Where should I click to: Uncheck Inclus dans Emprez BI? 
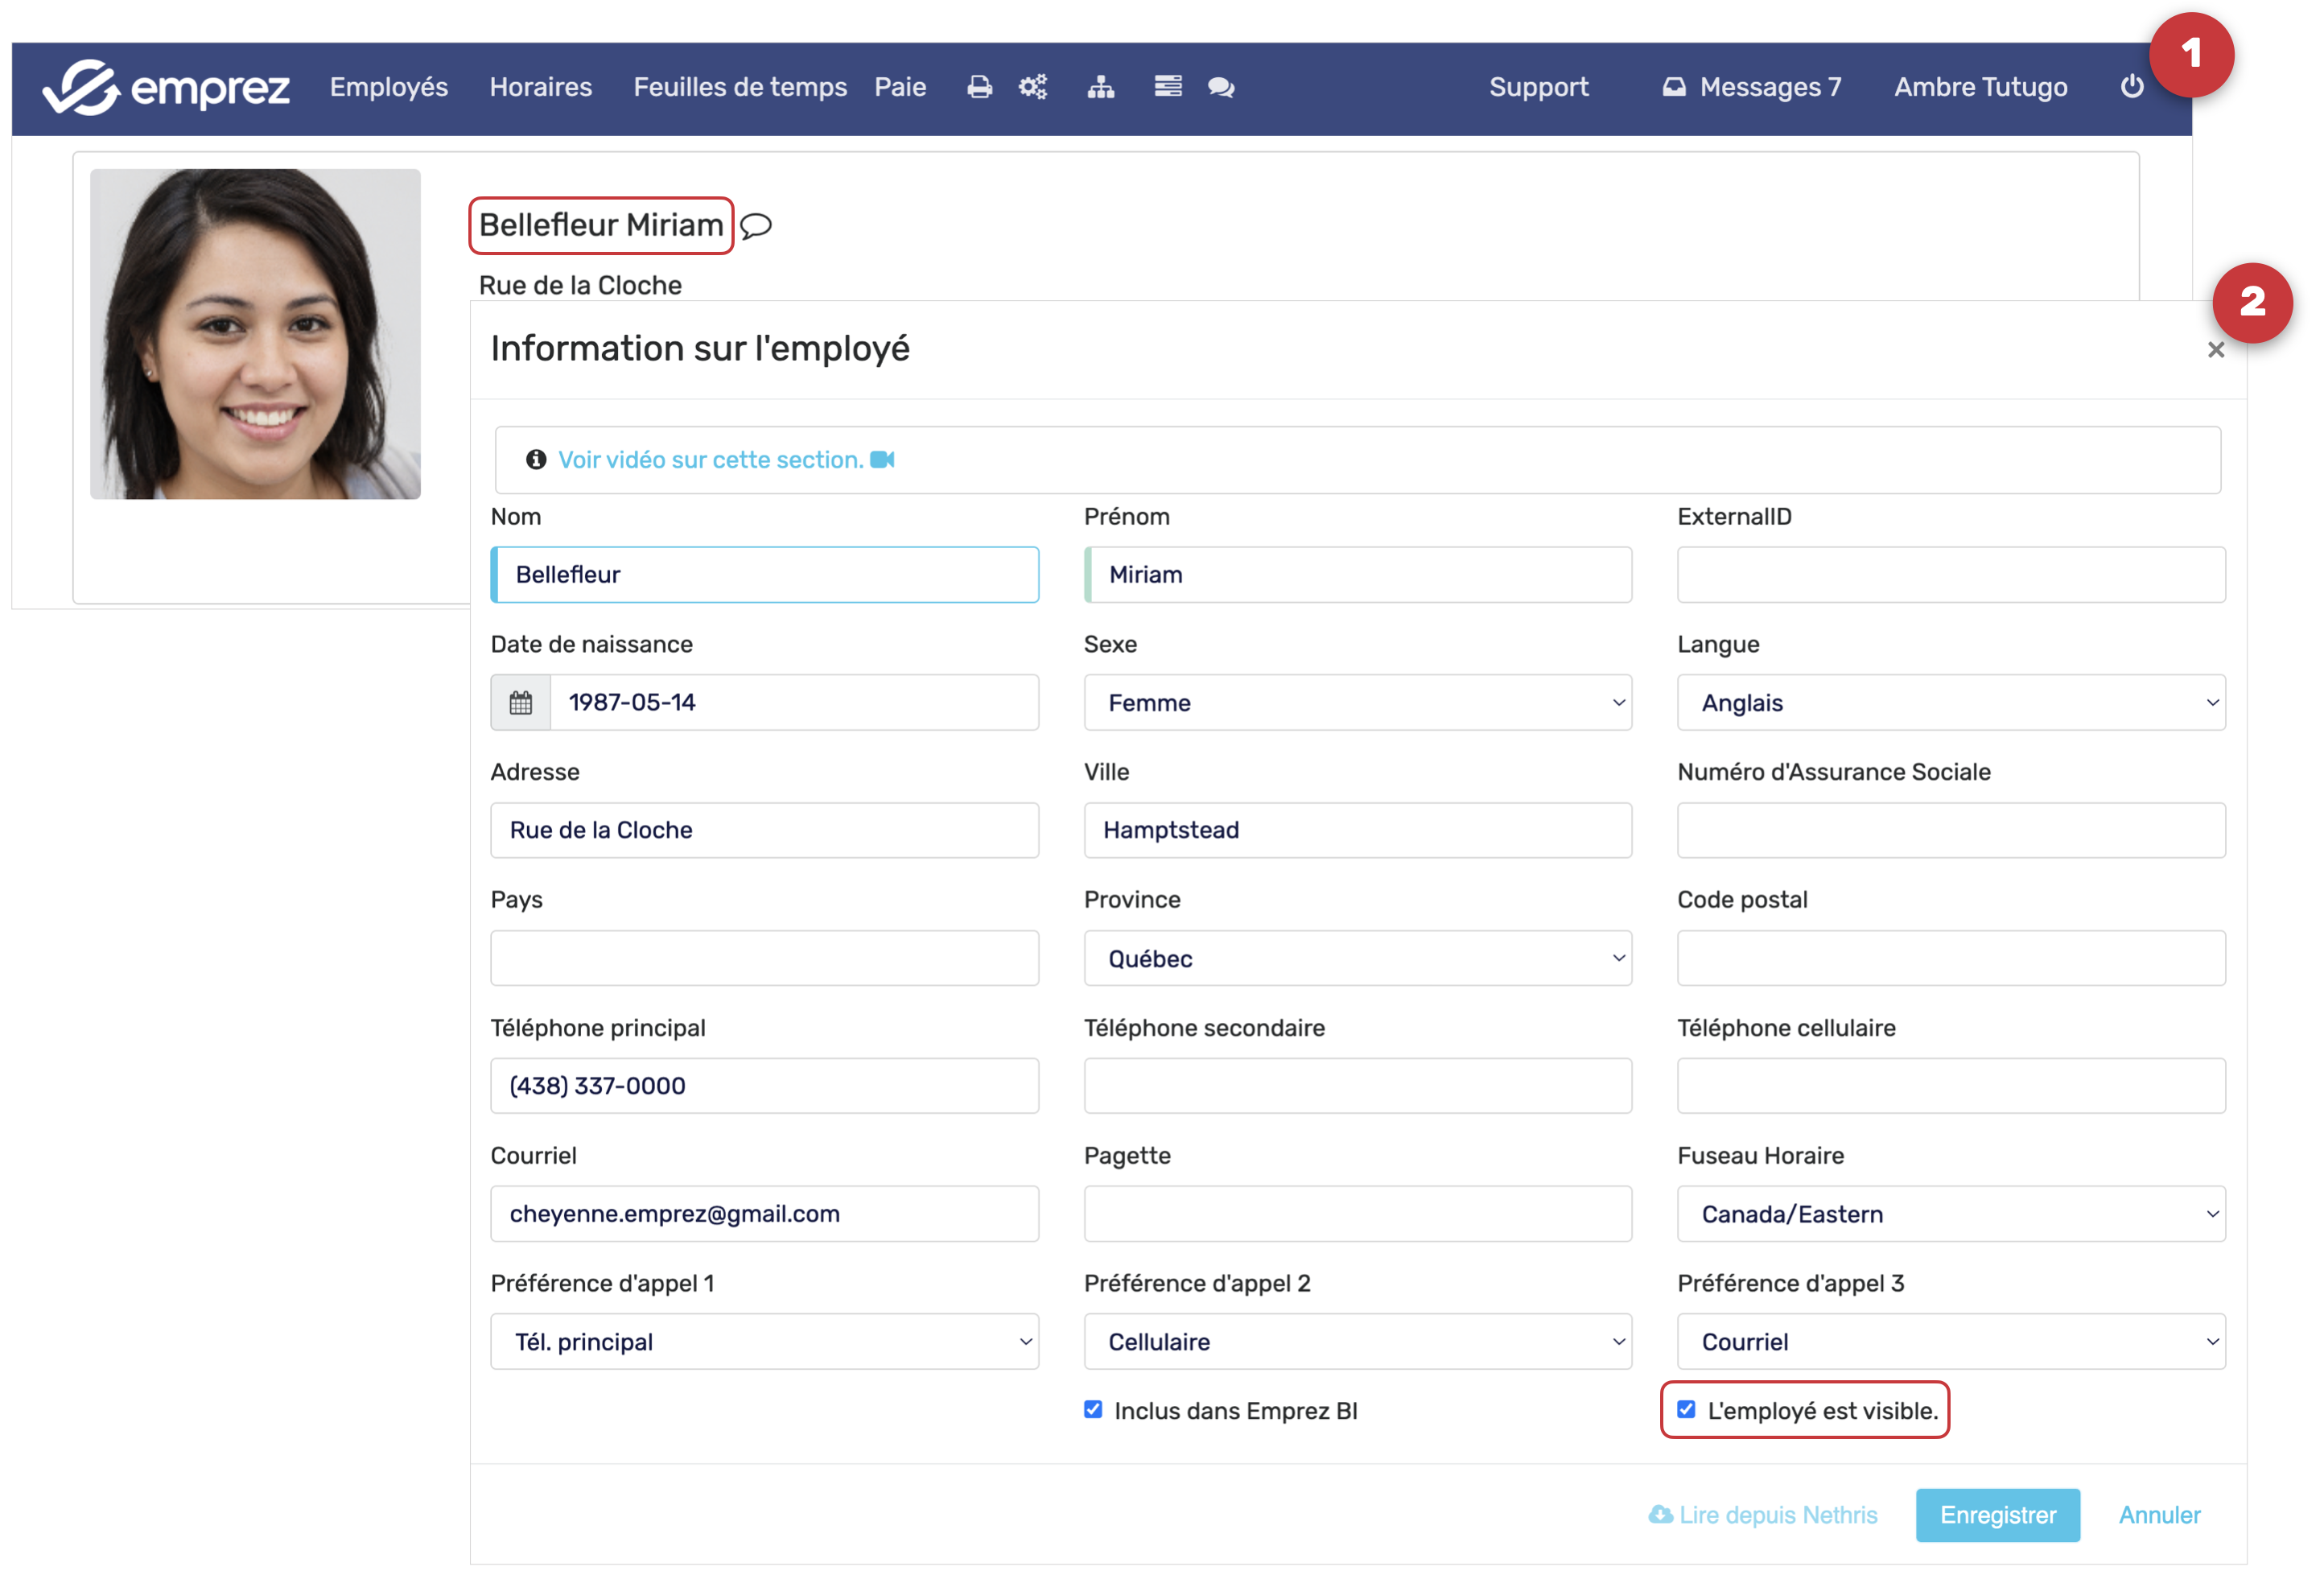[1093, 1409]
